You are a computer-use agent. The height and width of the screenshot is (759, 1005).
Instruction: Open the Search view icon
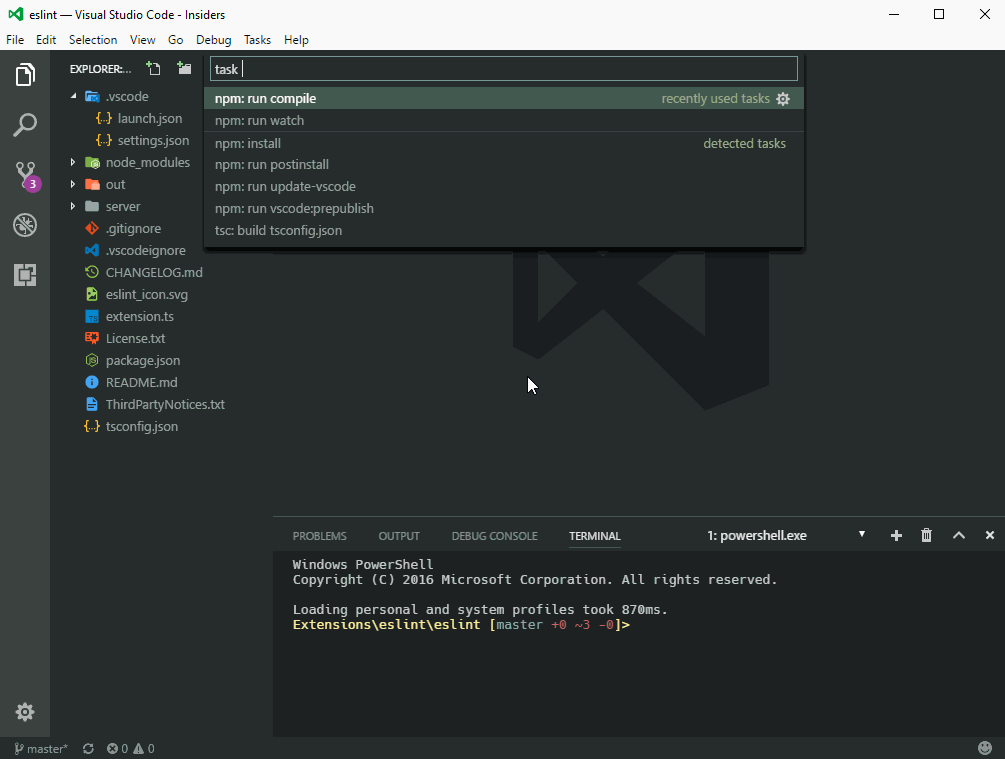click(25, 125)
